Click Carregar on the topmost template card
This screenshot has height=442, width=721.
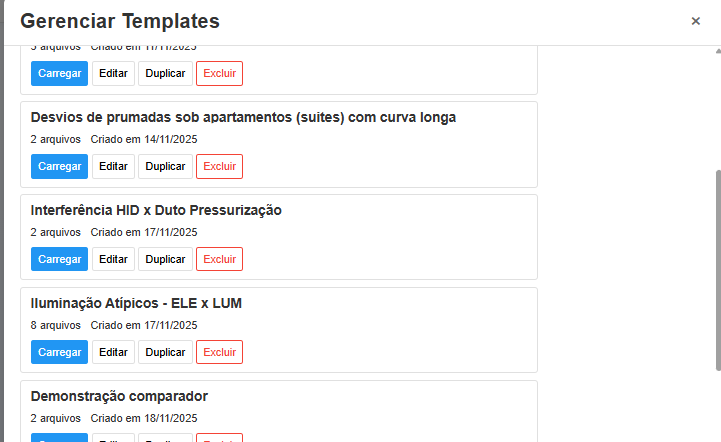59,73
